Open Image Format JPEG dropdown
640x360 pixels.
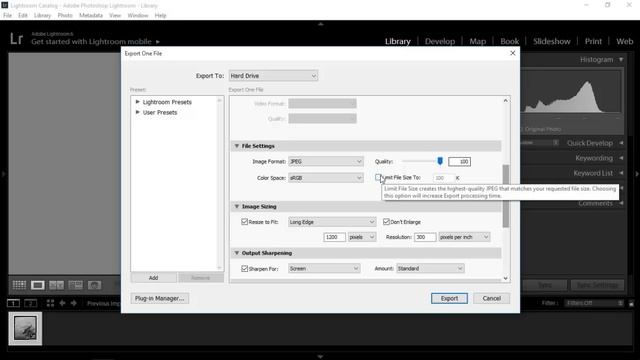coord(325,162)
